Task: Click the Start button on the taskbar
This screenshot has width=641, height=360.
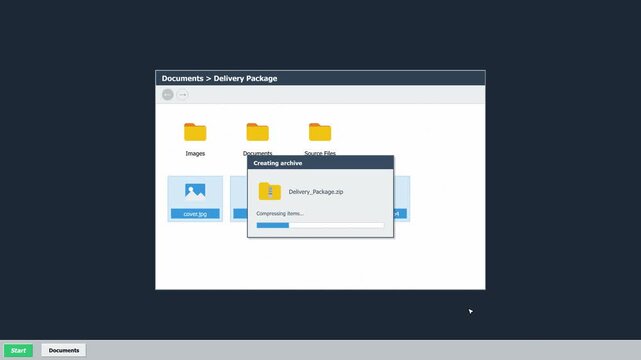Action: point(18,350)
